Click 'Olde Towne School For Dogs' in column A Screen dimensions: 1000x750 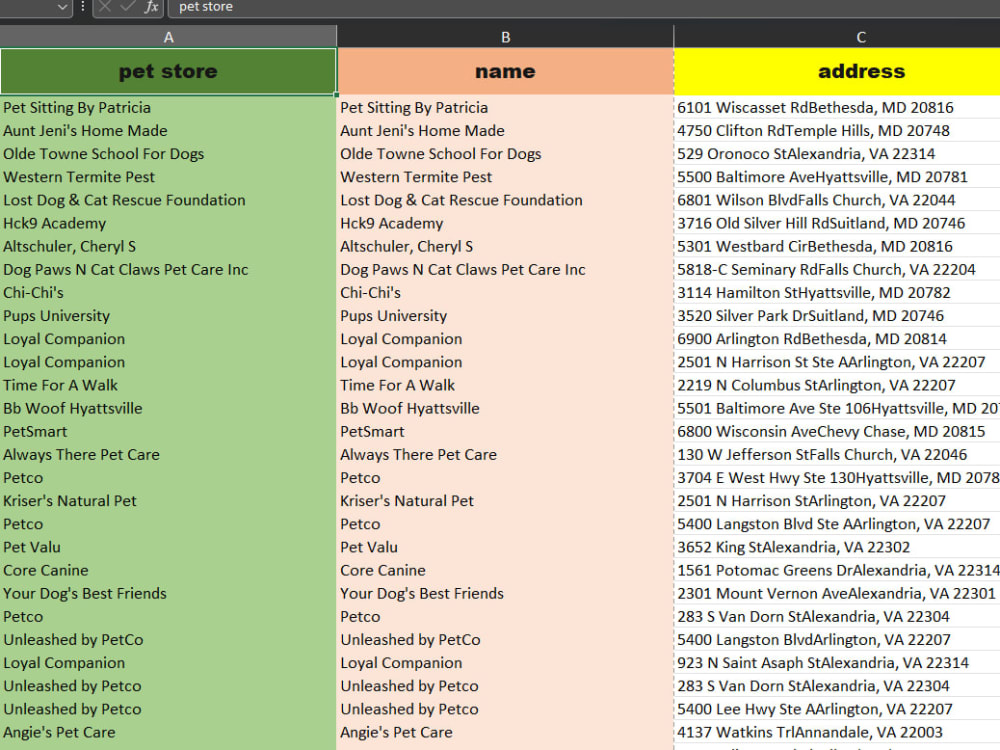(x=103, y=154)
